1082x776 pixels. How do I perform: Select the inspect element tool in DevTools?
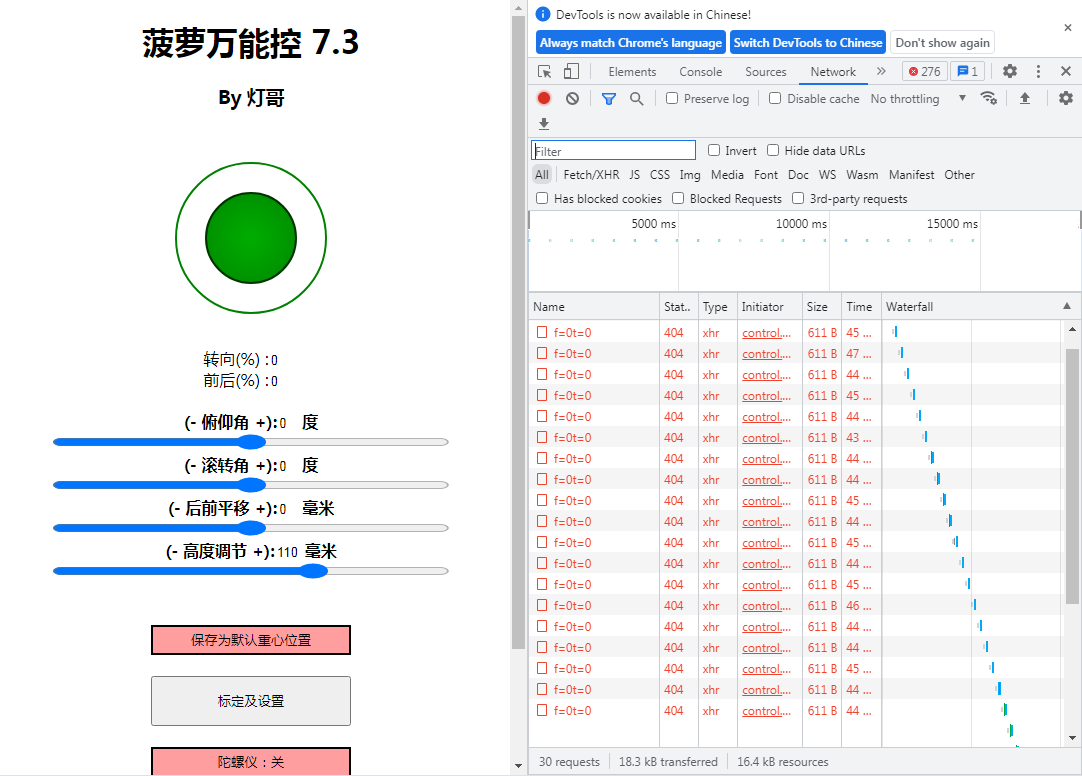(545, 71)
